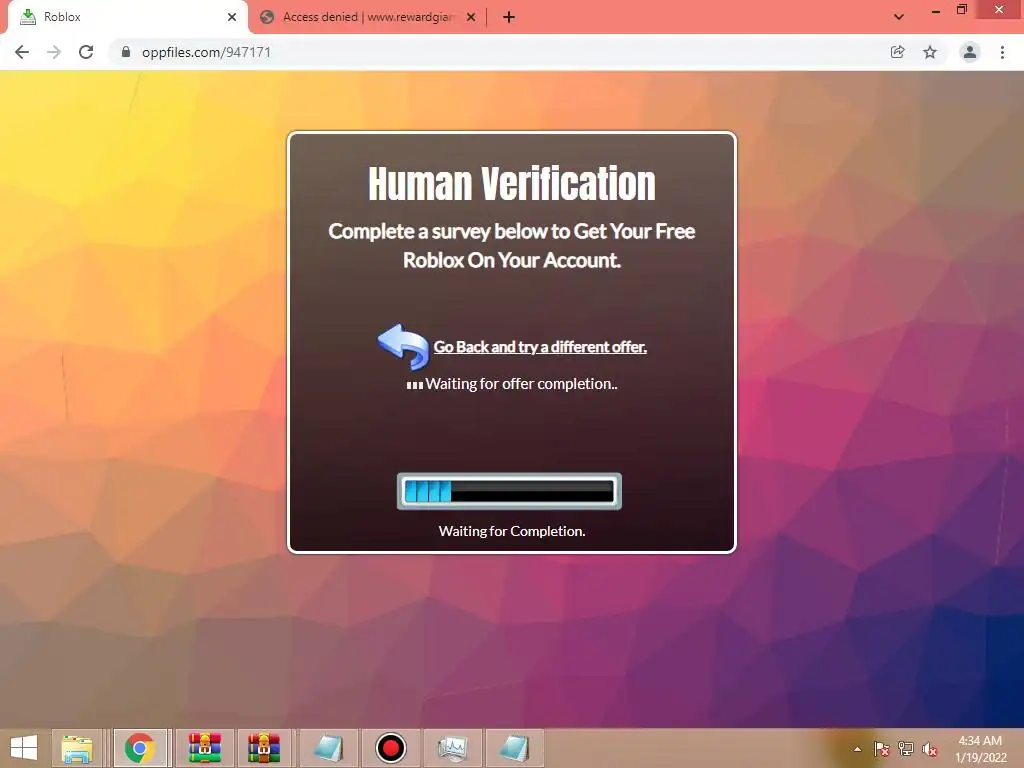Open File Explorer from the taskbar
Image resolution: width=1024 pixels, height=768 pixels.
tap(77, 748)
